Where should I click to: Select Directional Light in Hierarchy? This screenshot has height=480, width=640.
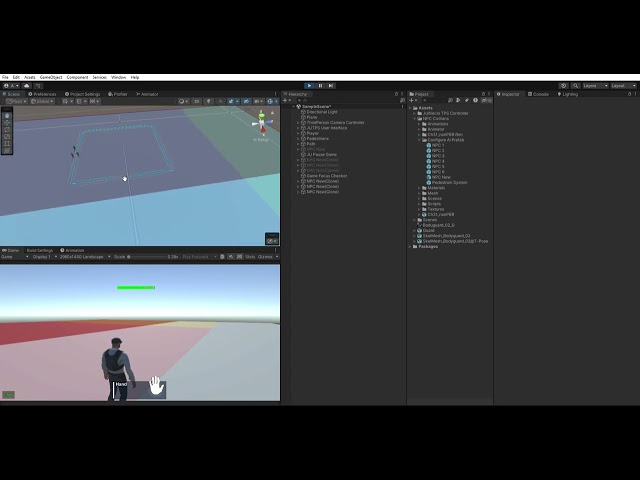coord(322,112)
